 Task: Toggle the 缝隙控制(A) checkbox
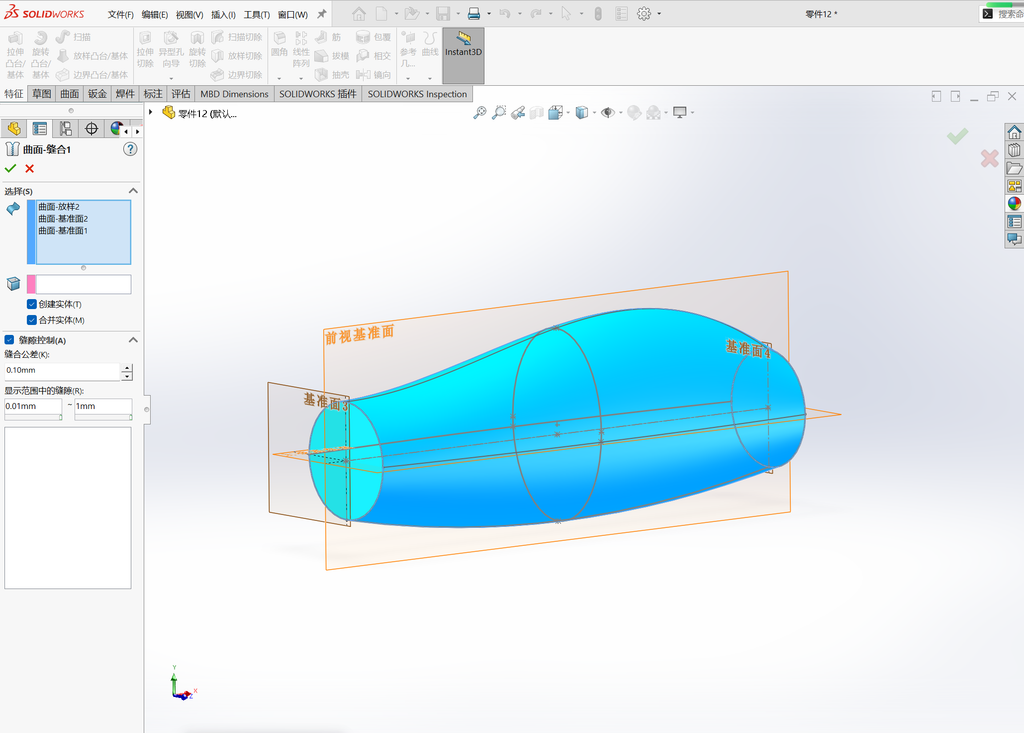tap(9, 340)
